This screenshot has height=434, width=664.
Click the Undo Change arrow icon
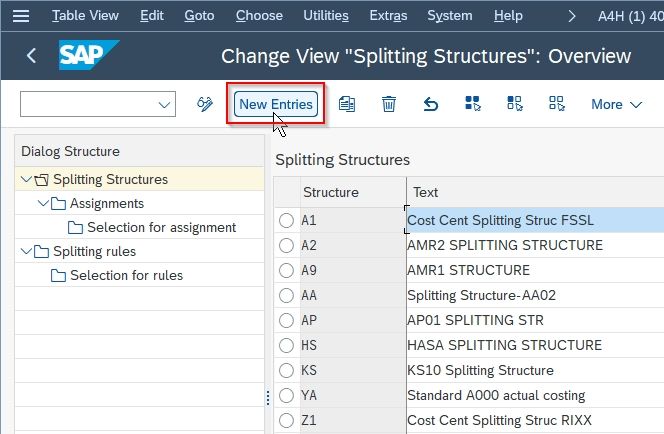tap(431, 104)
